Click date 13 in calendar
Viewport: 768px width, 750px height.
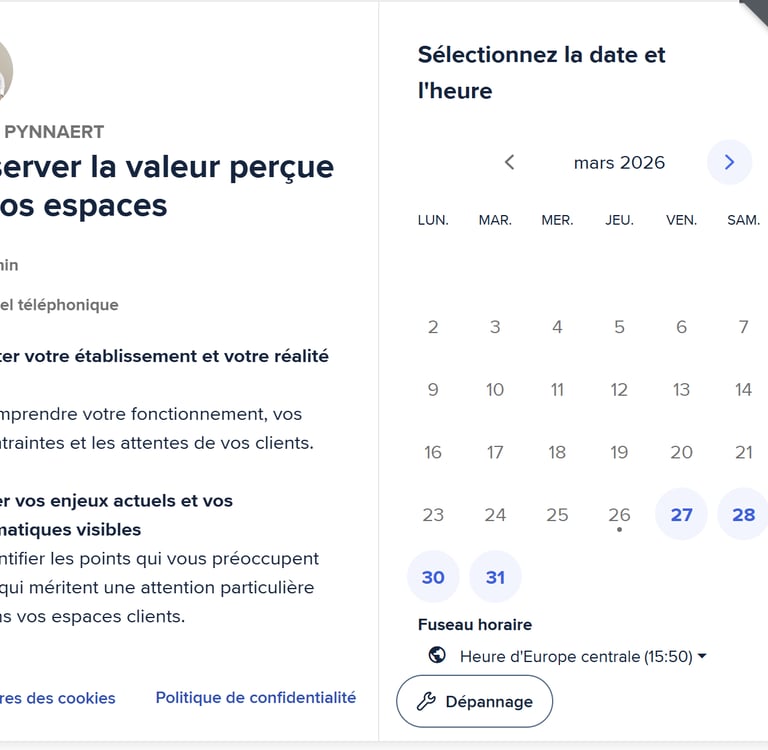(x=681, y=389)
